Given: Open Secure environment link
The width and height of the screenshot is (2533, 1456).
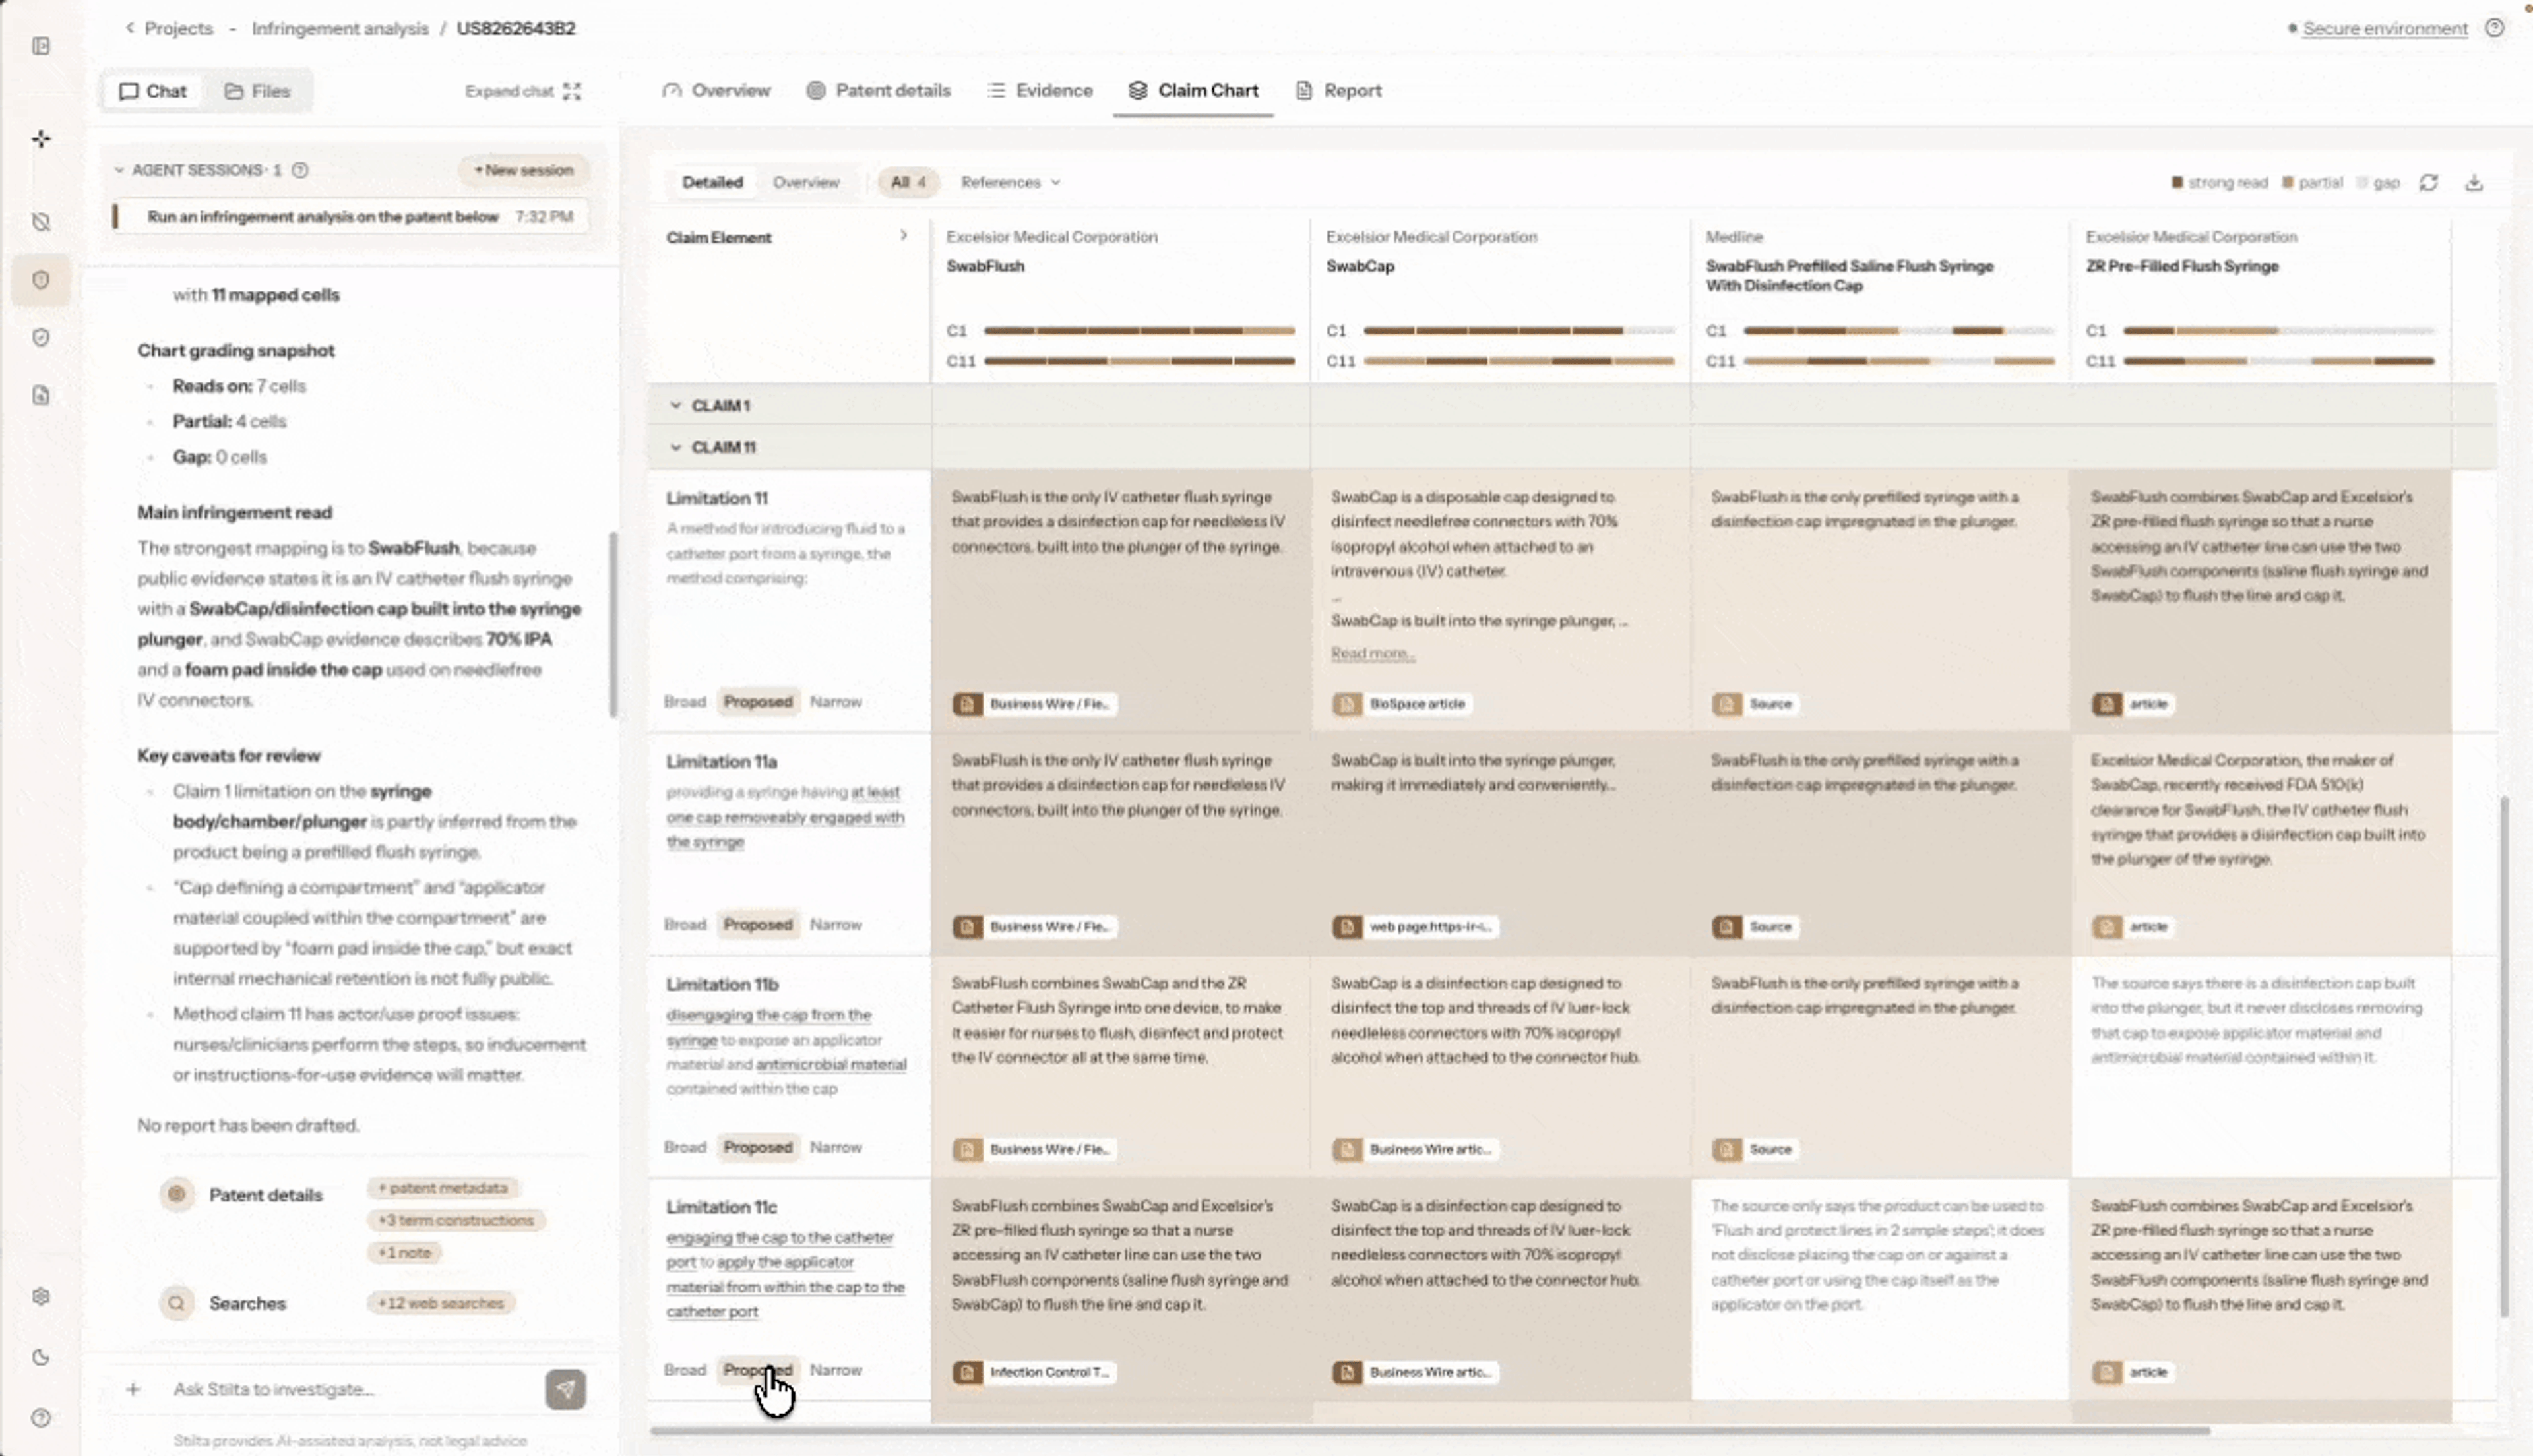Looking at the screenshot, I should (x=2385, y=29).
